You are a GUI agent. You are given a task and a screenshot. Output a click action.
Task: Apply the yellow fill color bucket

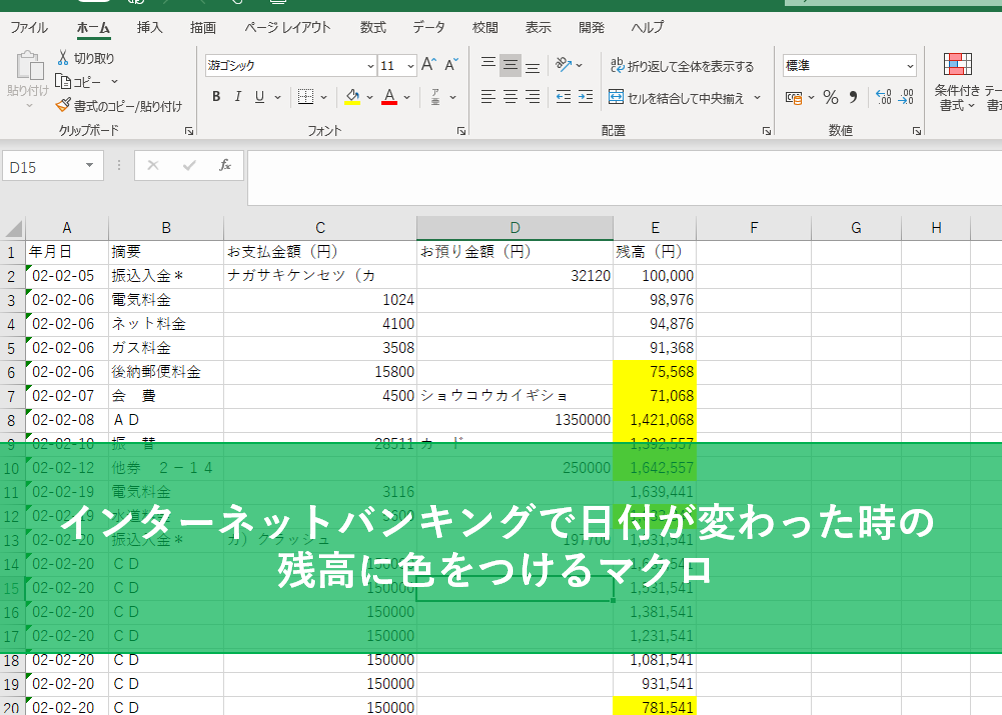pos(352,97)
